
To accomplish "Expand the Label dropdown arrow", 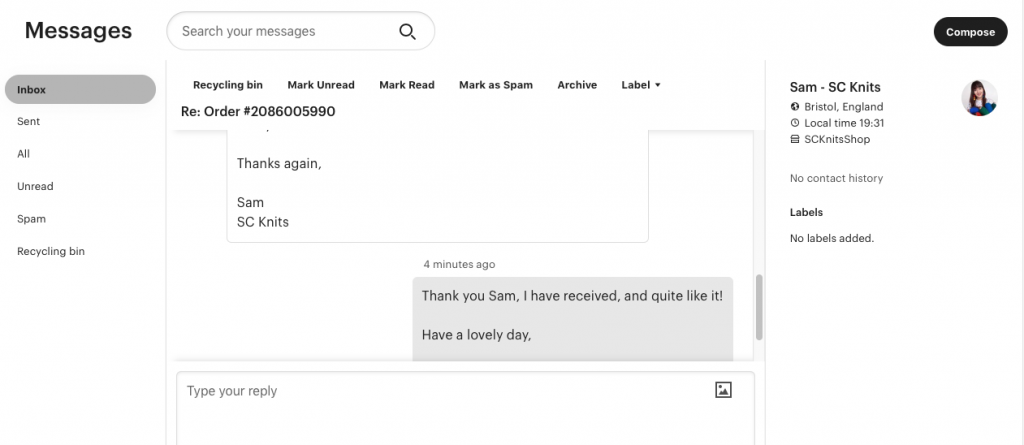I will pyautogui.click(x=658, y=85).
